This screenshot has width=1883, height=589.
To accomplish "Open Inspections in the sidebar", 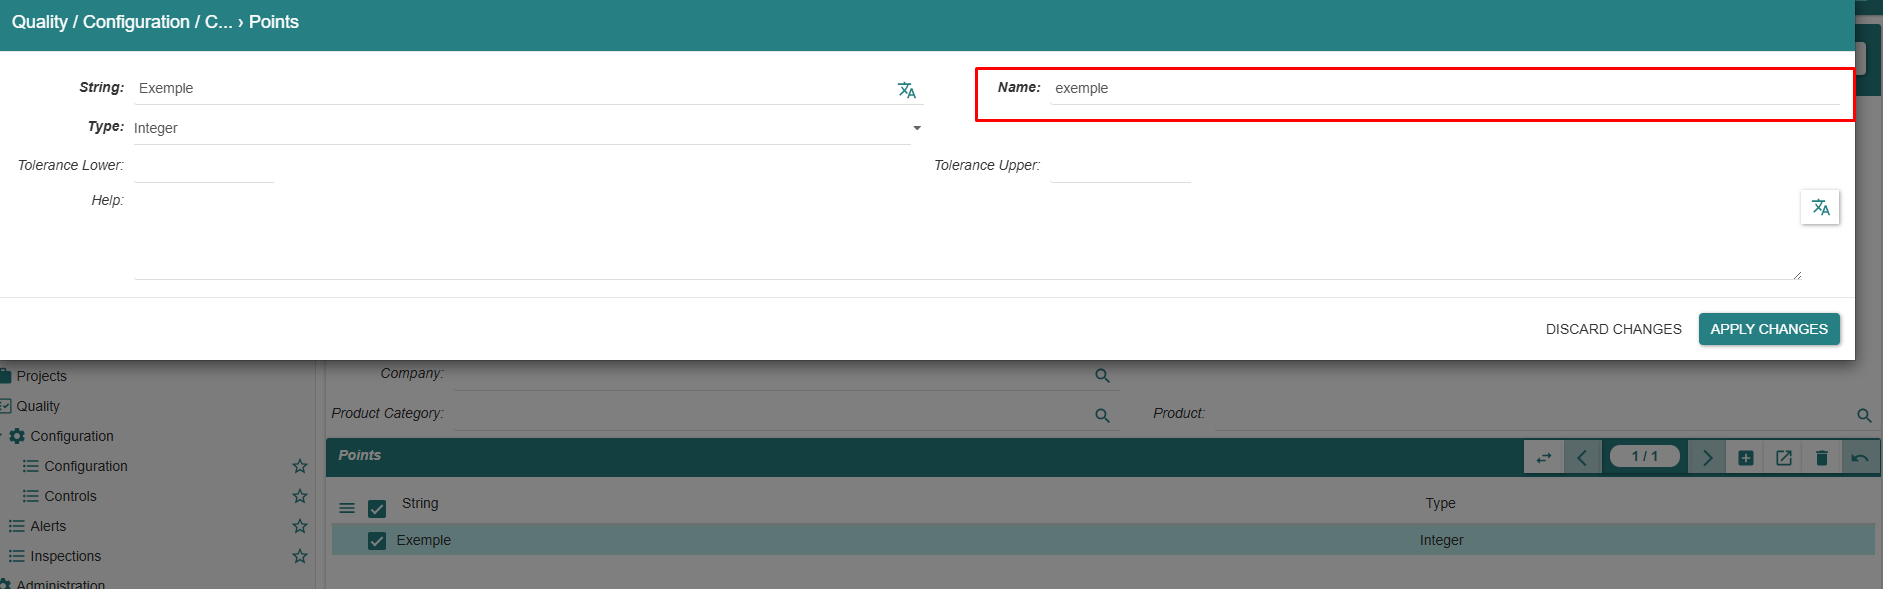I will pos(65,556).
